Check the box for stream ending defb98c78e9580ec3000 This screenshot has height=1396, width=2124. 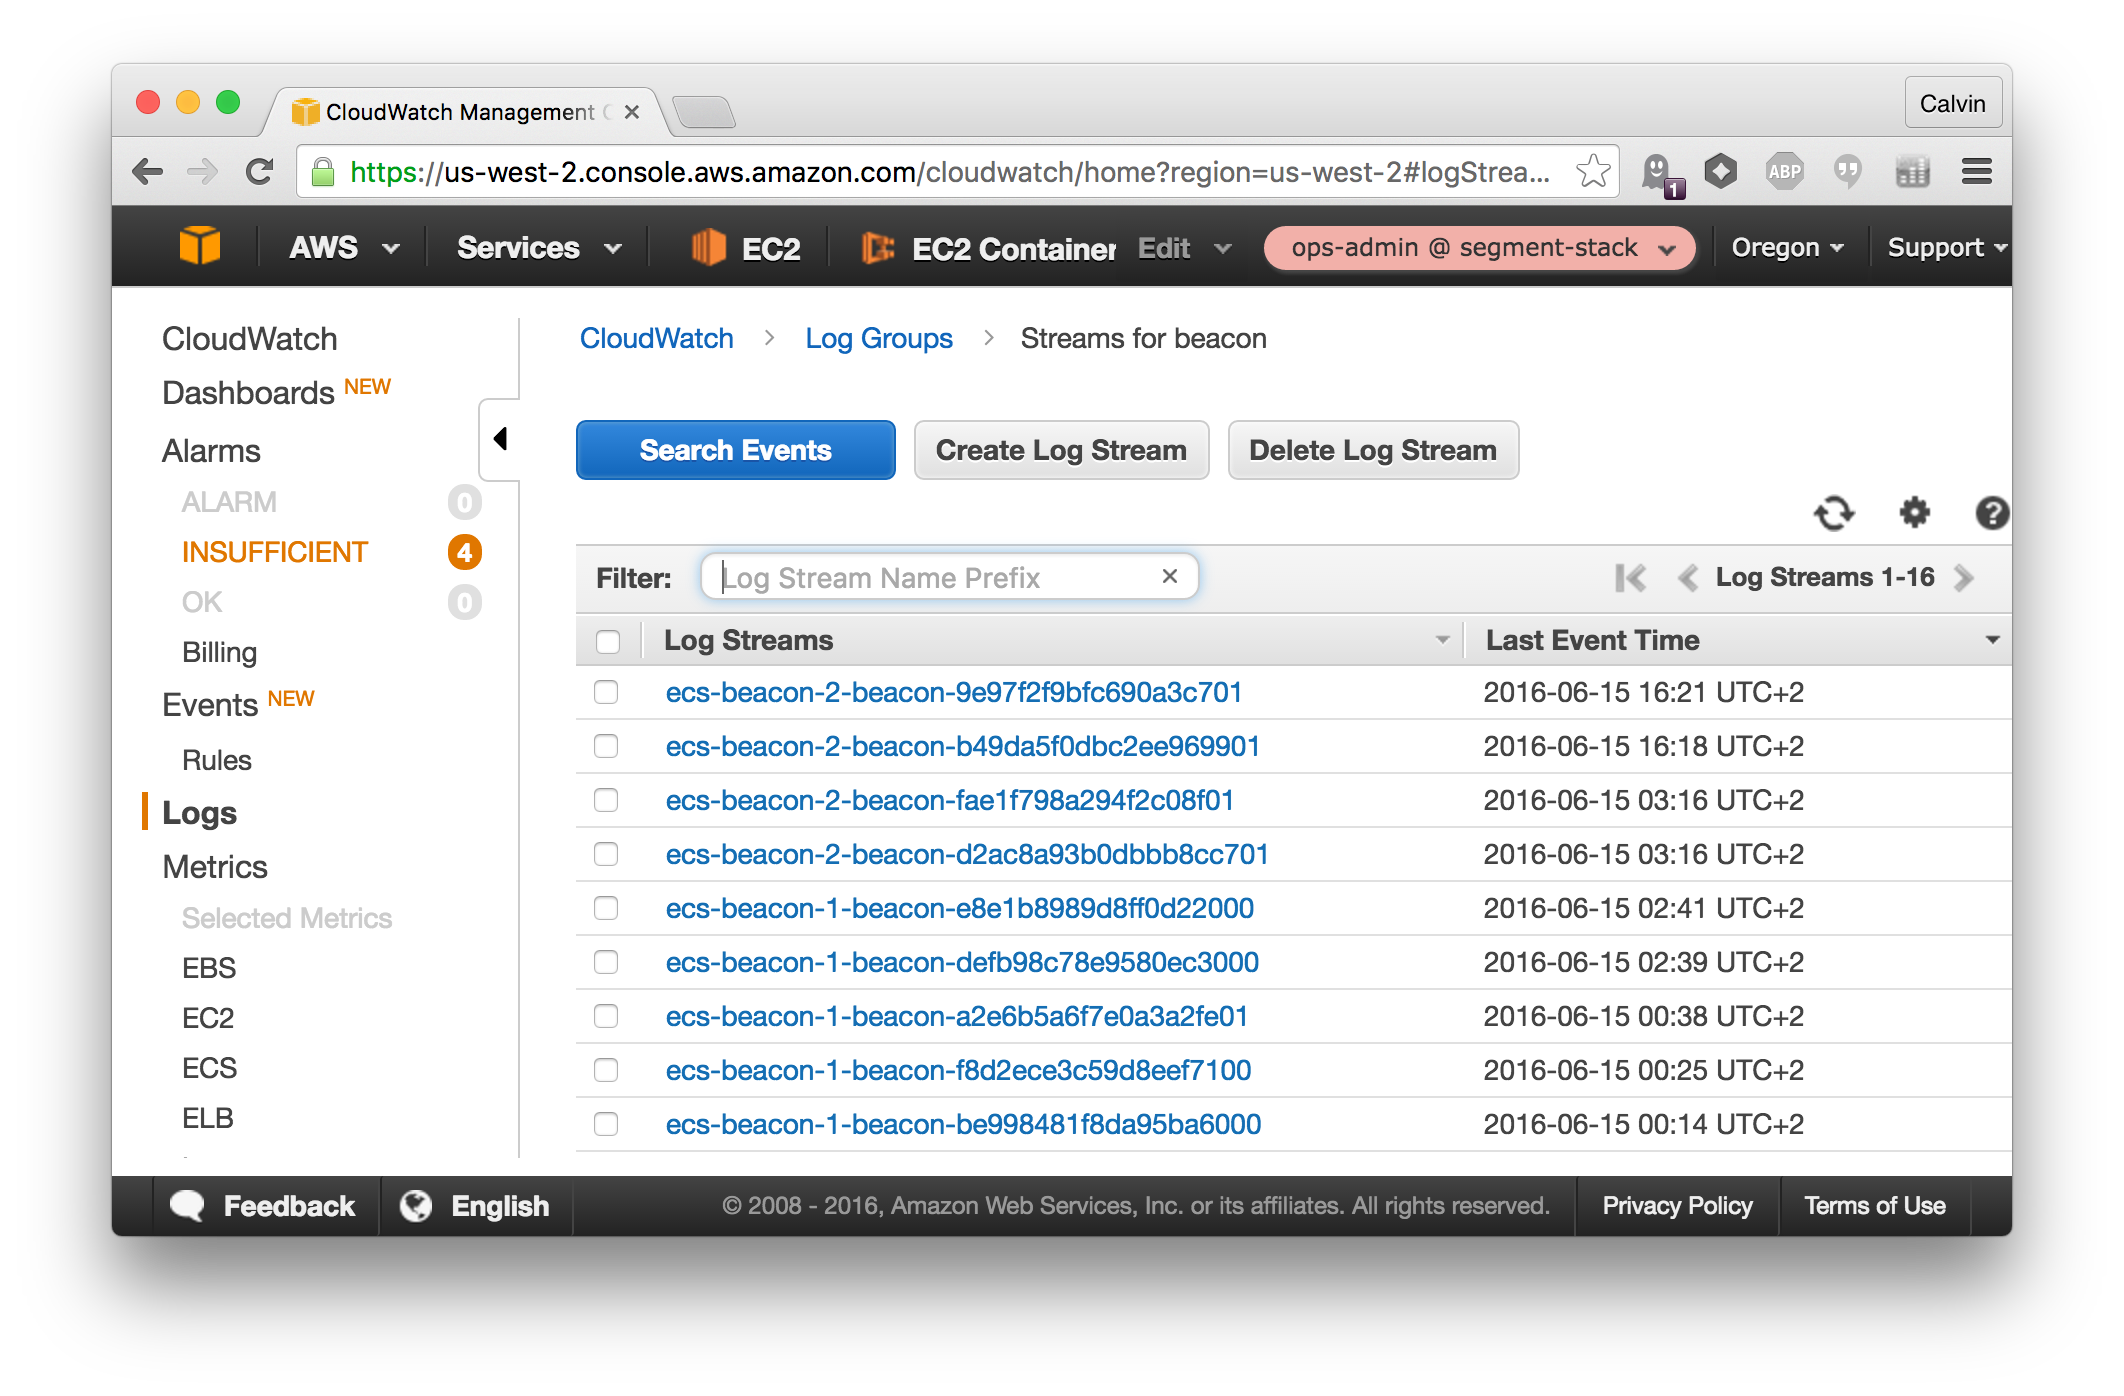(606, 962)
